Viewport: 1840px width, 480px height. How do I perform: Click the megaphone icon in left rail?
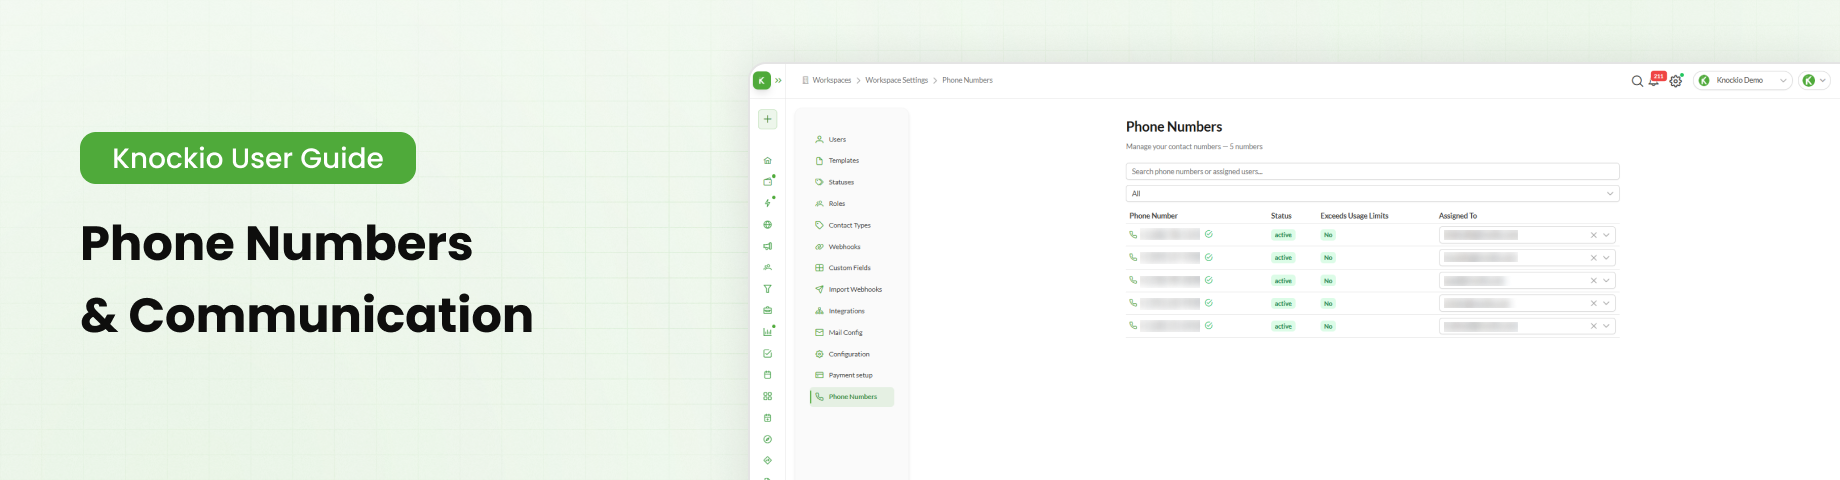768,246
